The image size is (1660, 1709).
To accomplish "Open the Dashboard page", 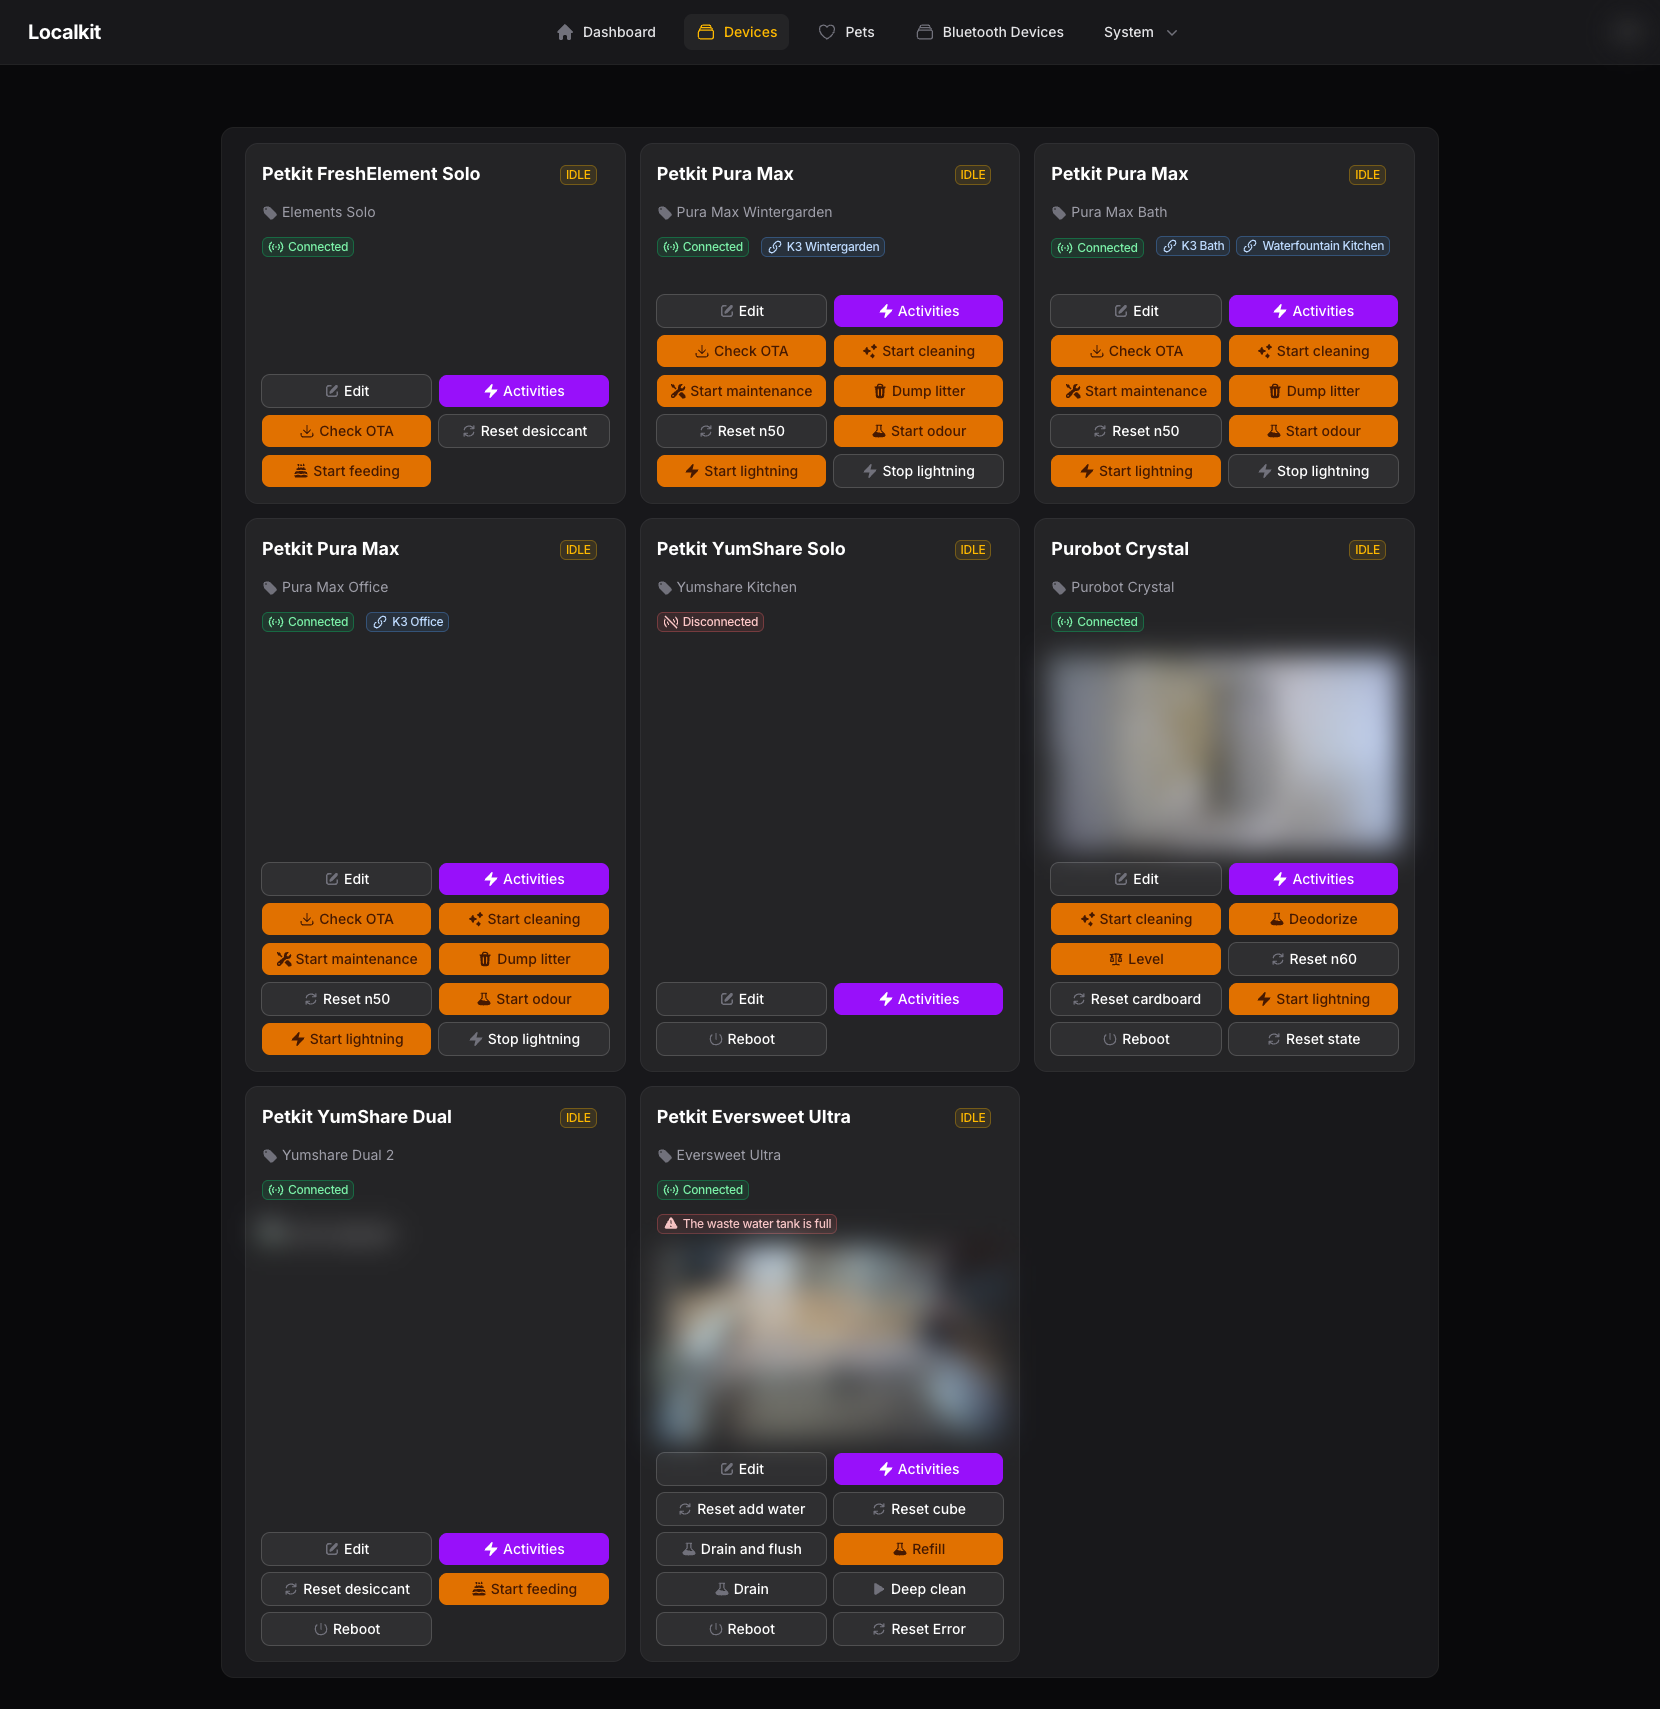I will [x=606, y=32].
